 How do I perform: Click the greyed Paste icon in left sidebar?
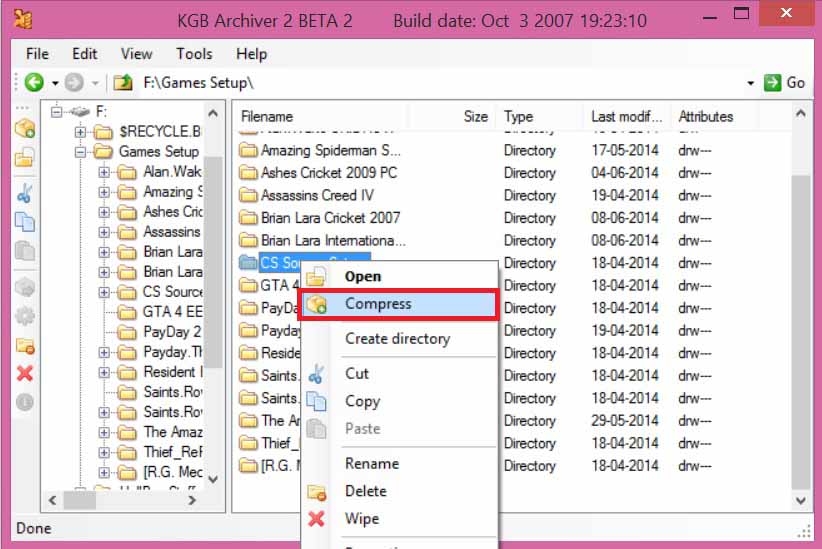[x=25, y=251]
